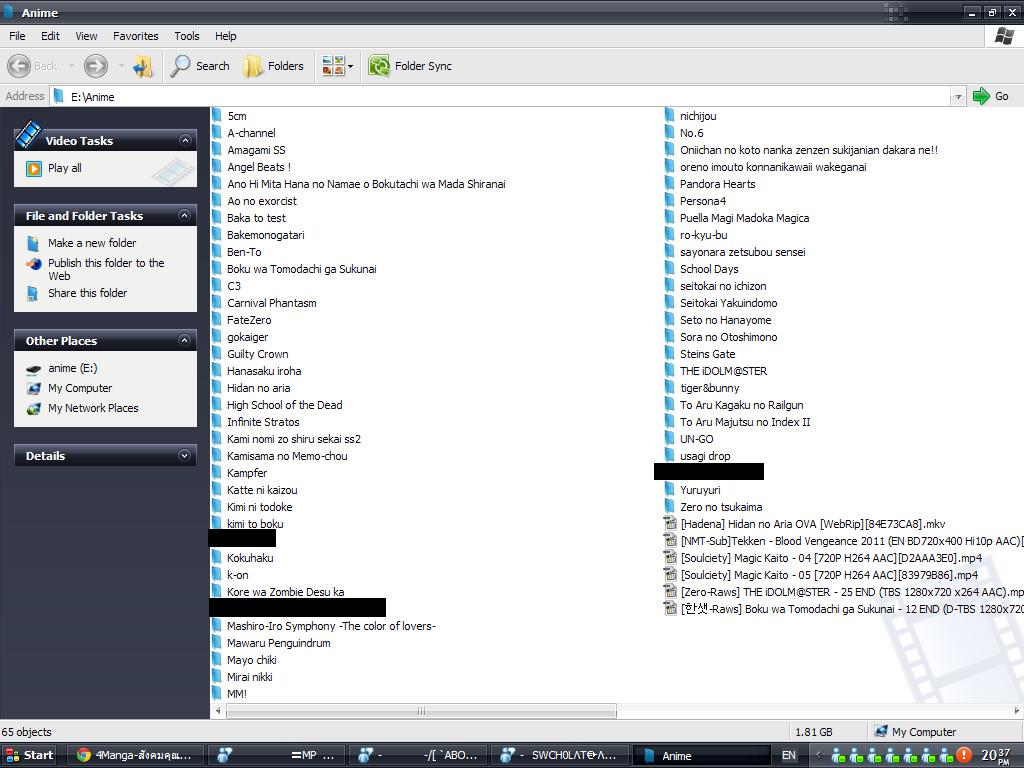Screen dimensions: 1024x768
Task: Open the Help menu
Action: [226, 36]
